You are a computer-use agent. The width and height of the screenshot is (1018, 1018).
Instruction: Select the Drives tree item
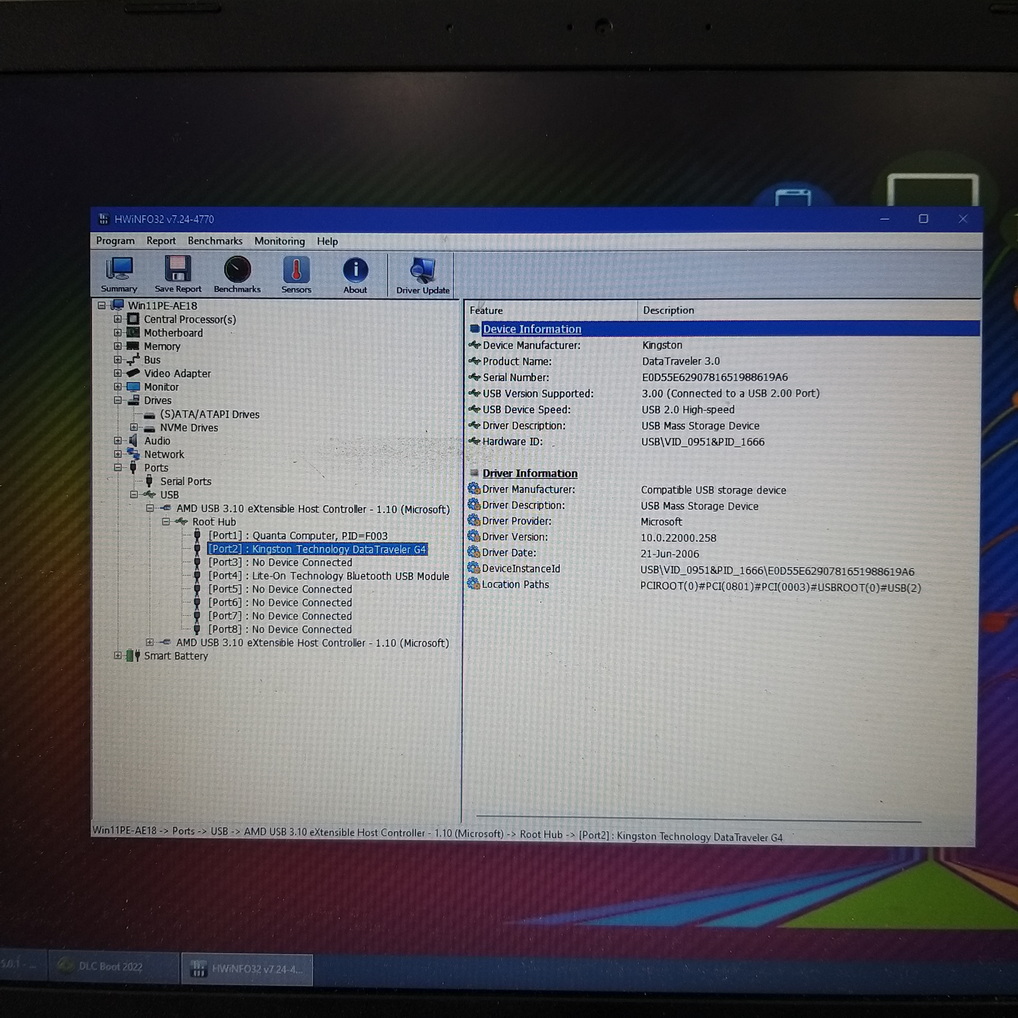(x=158, y=401)
